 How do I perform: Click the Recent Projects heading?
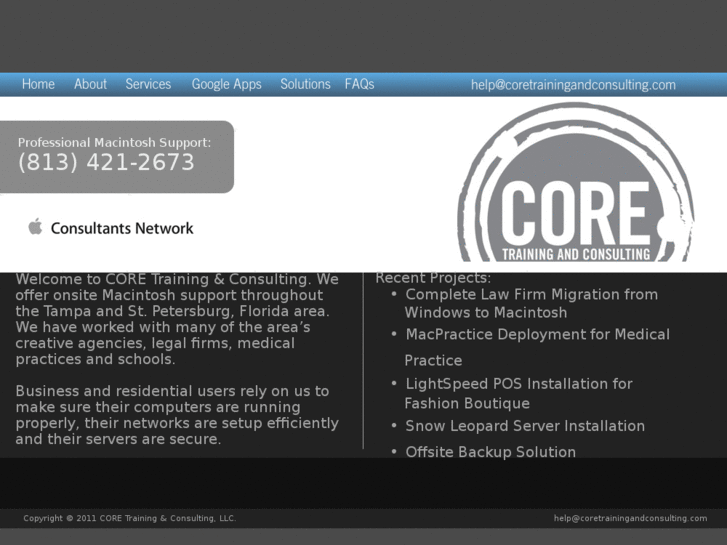pyautogui.click(x=433, y=278)
